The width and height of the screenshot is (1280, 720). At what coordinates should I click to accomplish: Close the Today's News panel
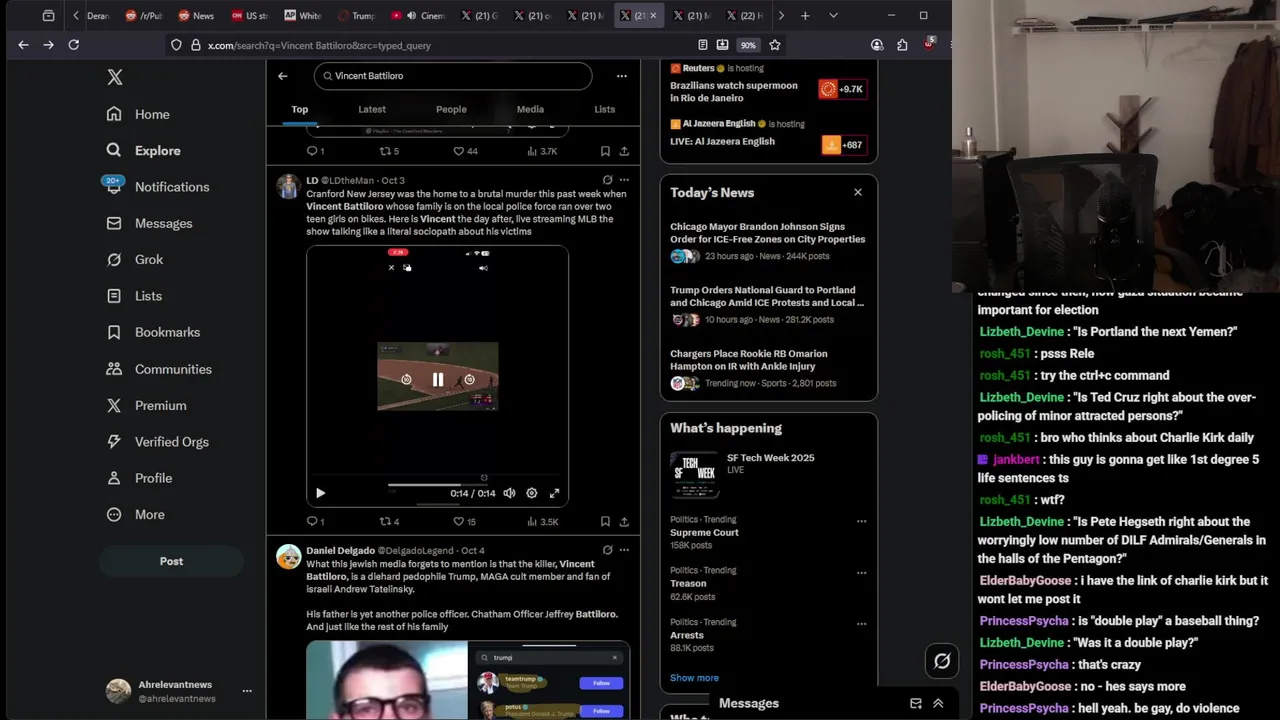(x=857, y=192)
